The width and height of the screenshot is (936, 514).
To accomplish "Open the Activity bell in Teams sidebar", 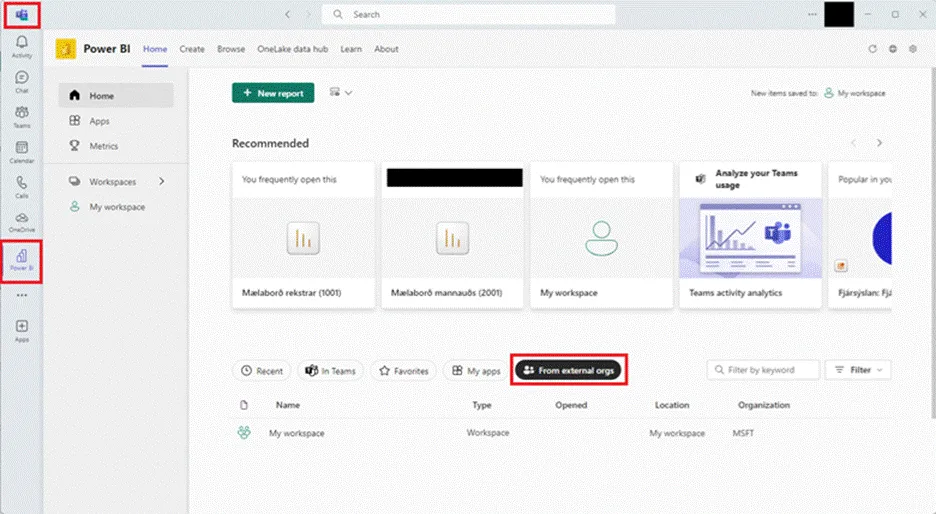I will click(21, 46).
